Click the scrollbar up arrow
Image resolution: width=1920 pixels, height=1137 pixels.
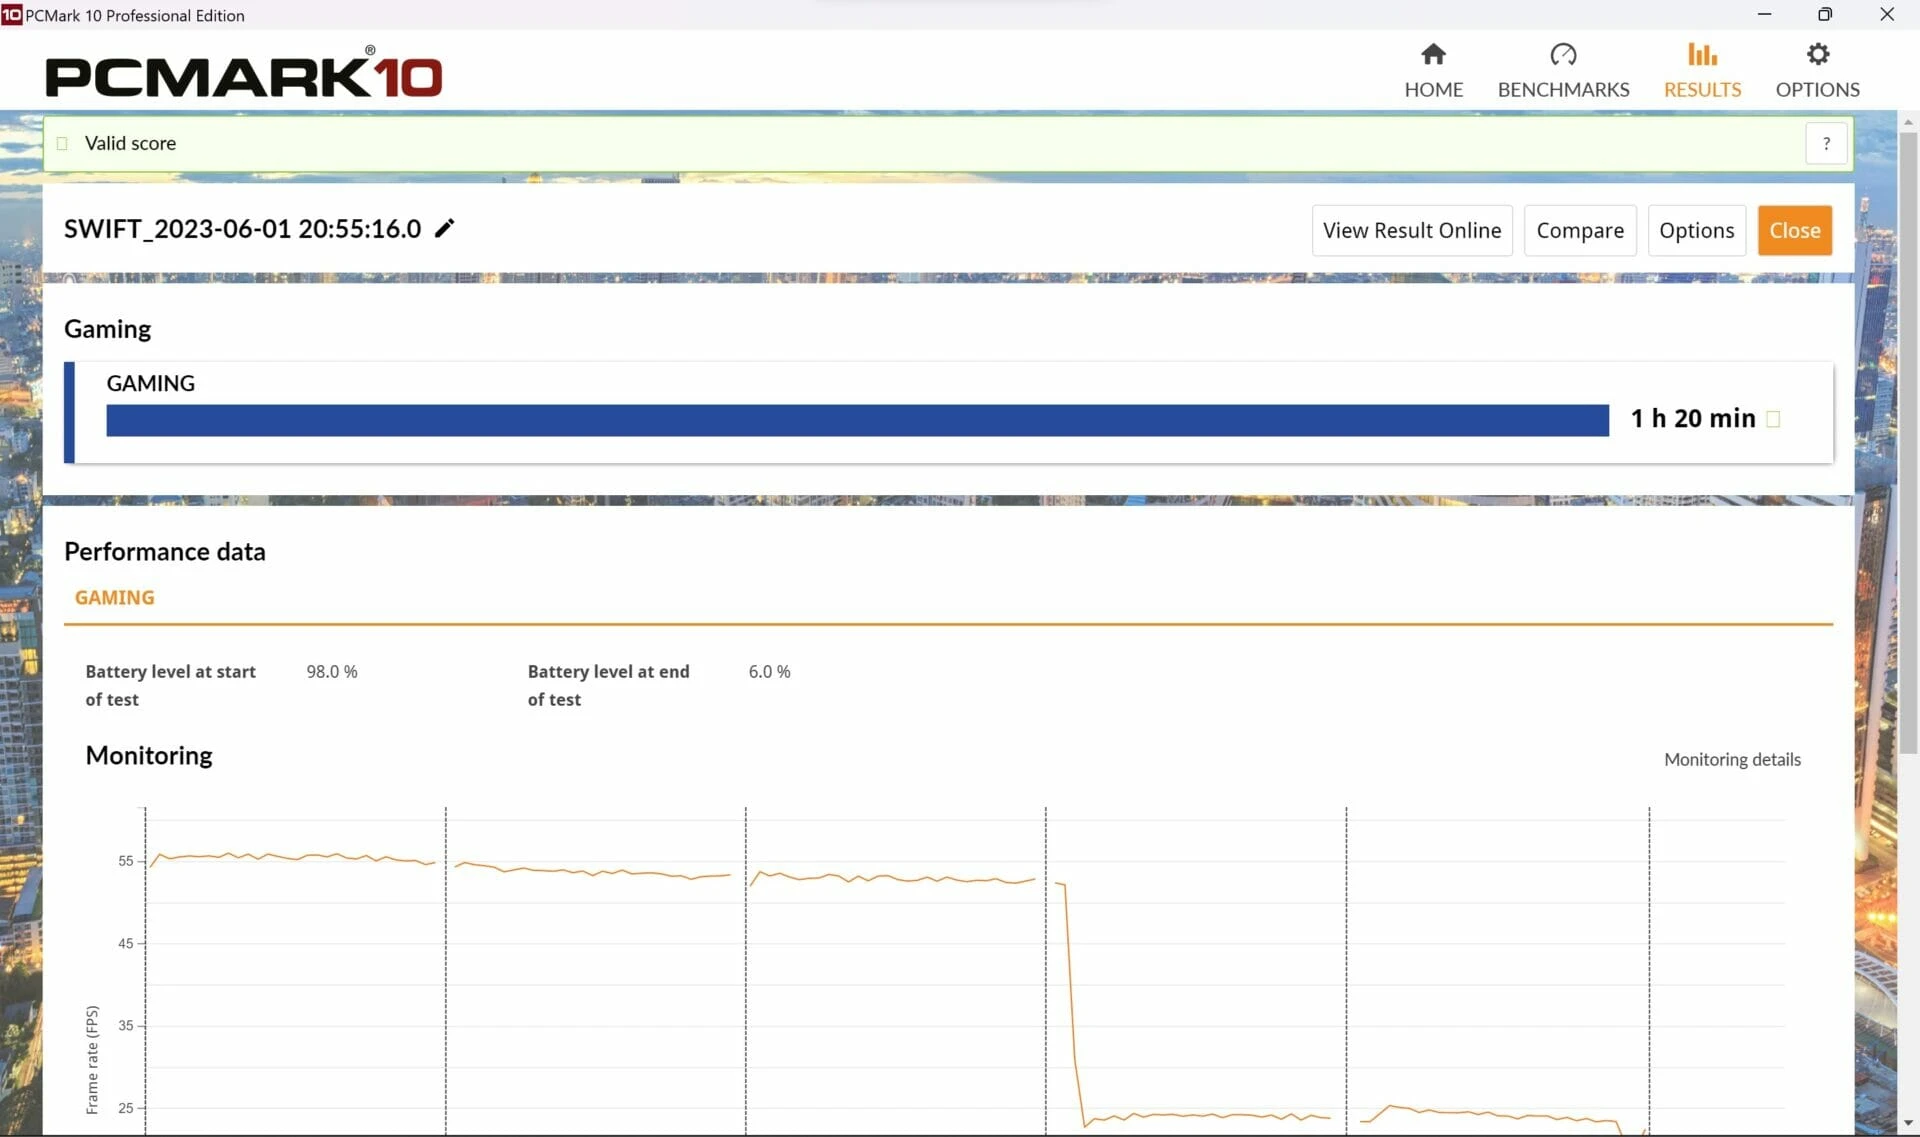[1908, 122]
